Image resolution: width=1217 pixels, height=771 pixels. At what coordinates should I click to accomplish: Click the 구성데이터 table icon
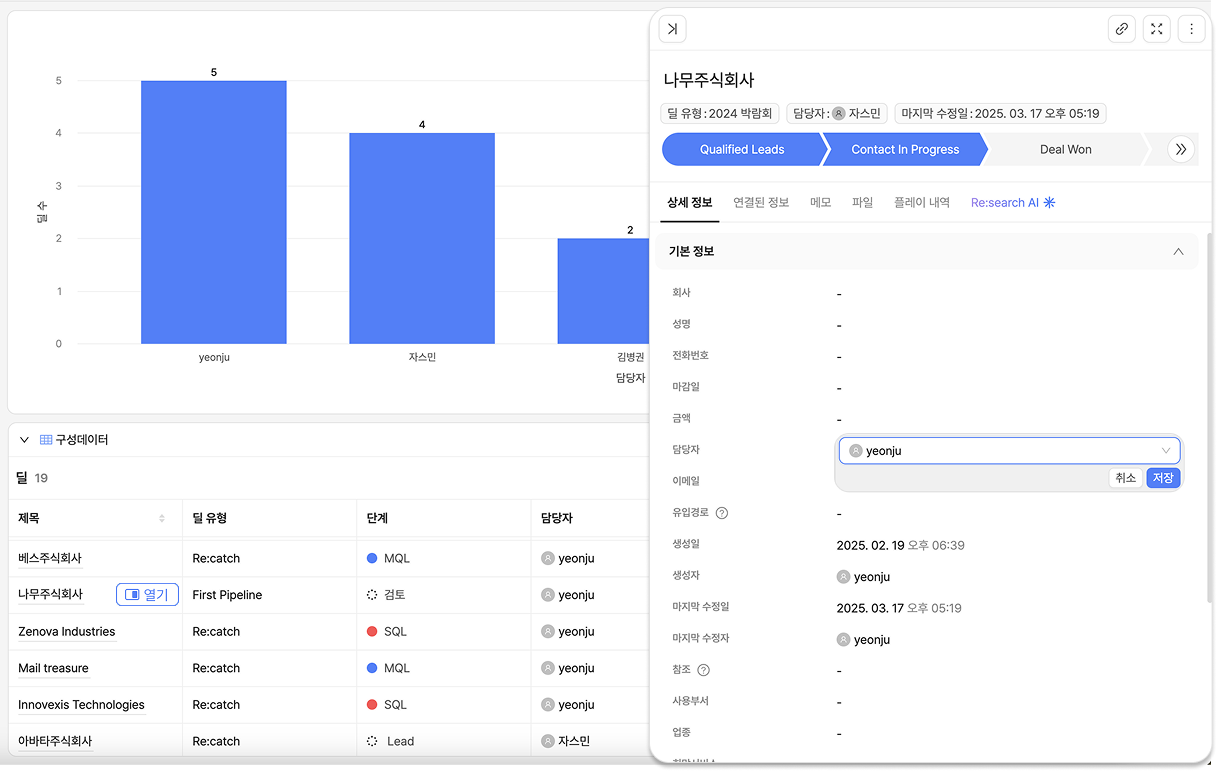pos(46,440)
